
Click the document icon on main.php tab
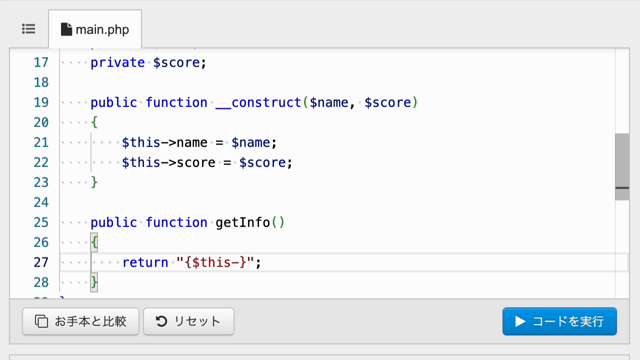click(x=66, y=29)
